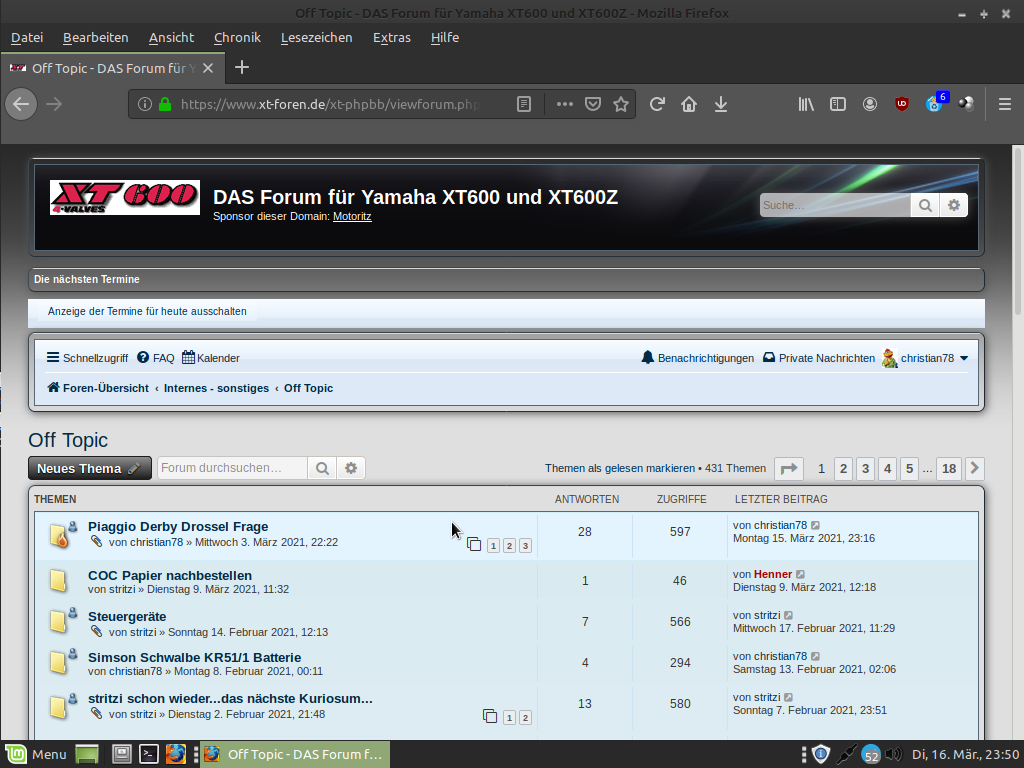The width and height of the screenshot is (1024, 768).
Task: Expand the christian78 user dropdown
Action: pyautogui.click(x=964, y=358)
